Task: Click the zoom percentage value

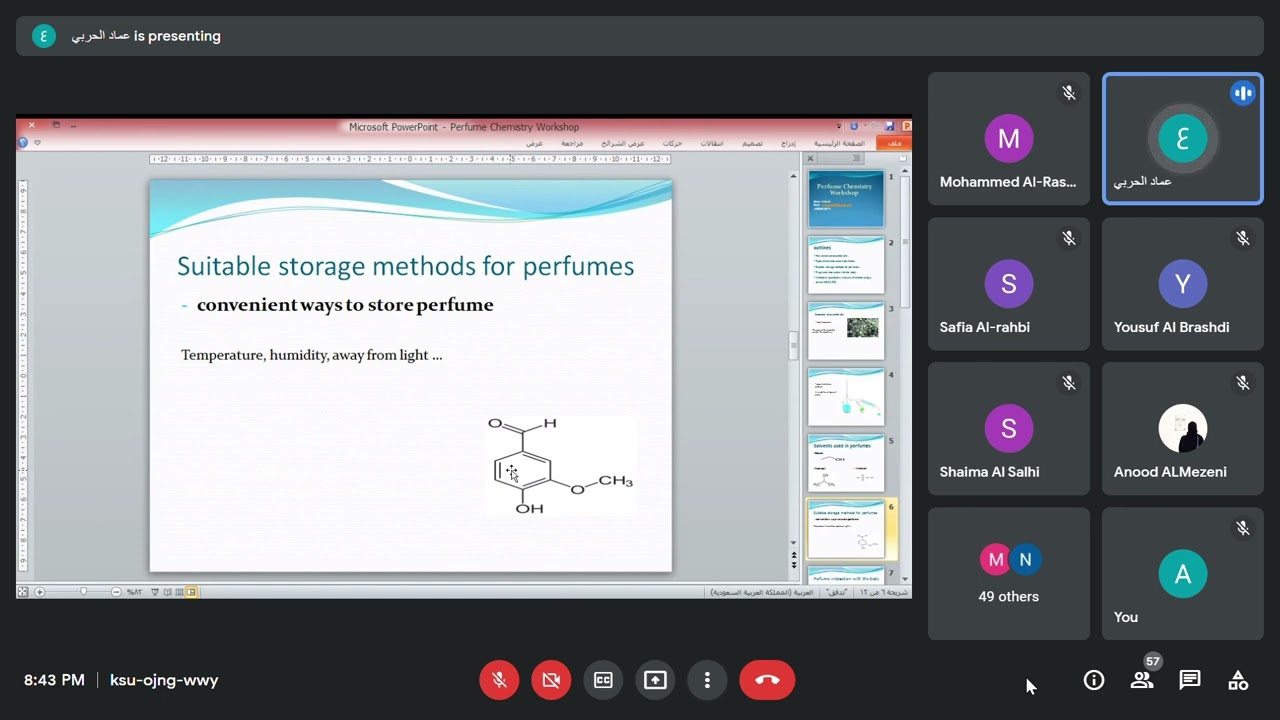Action: (135, 592)
